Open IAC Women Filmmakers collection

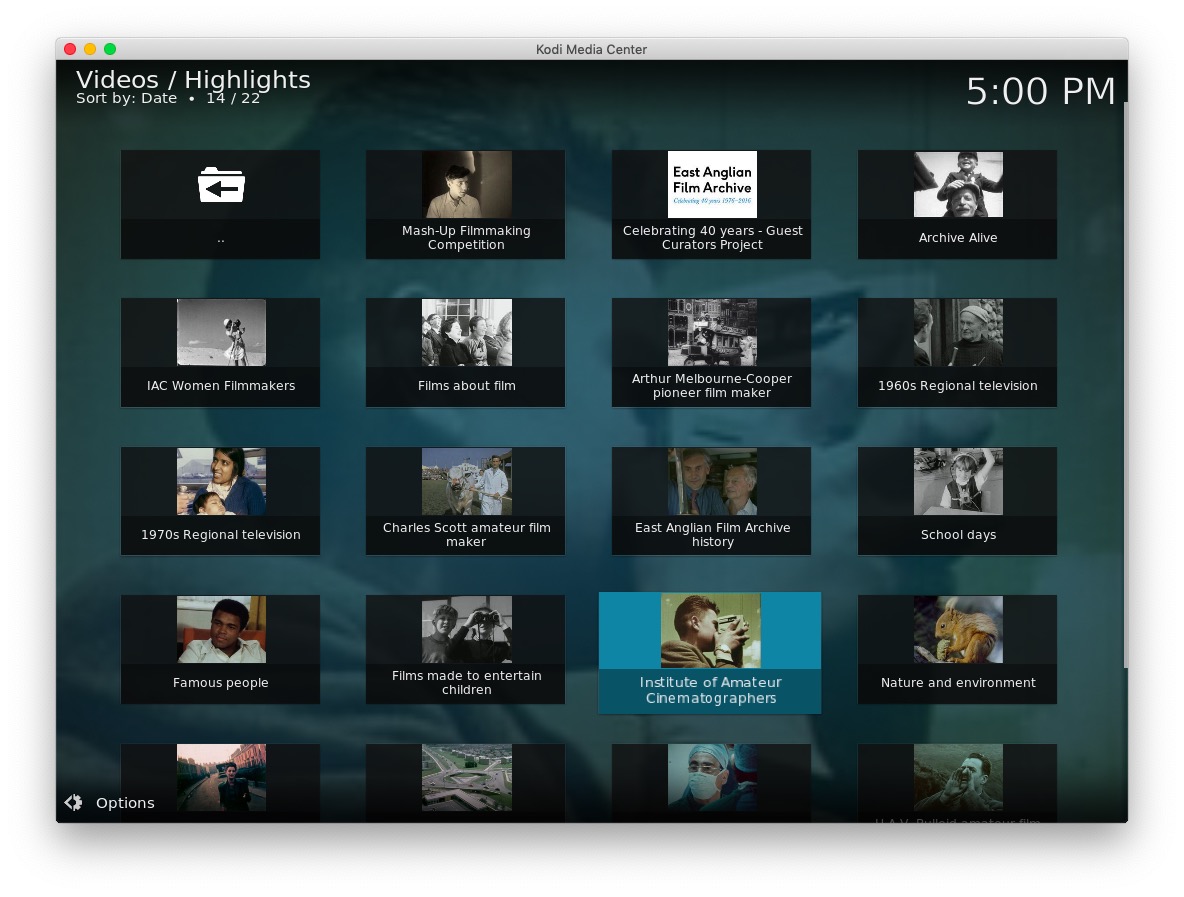pos(221,352)
